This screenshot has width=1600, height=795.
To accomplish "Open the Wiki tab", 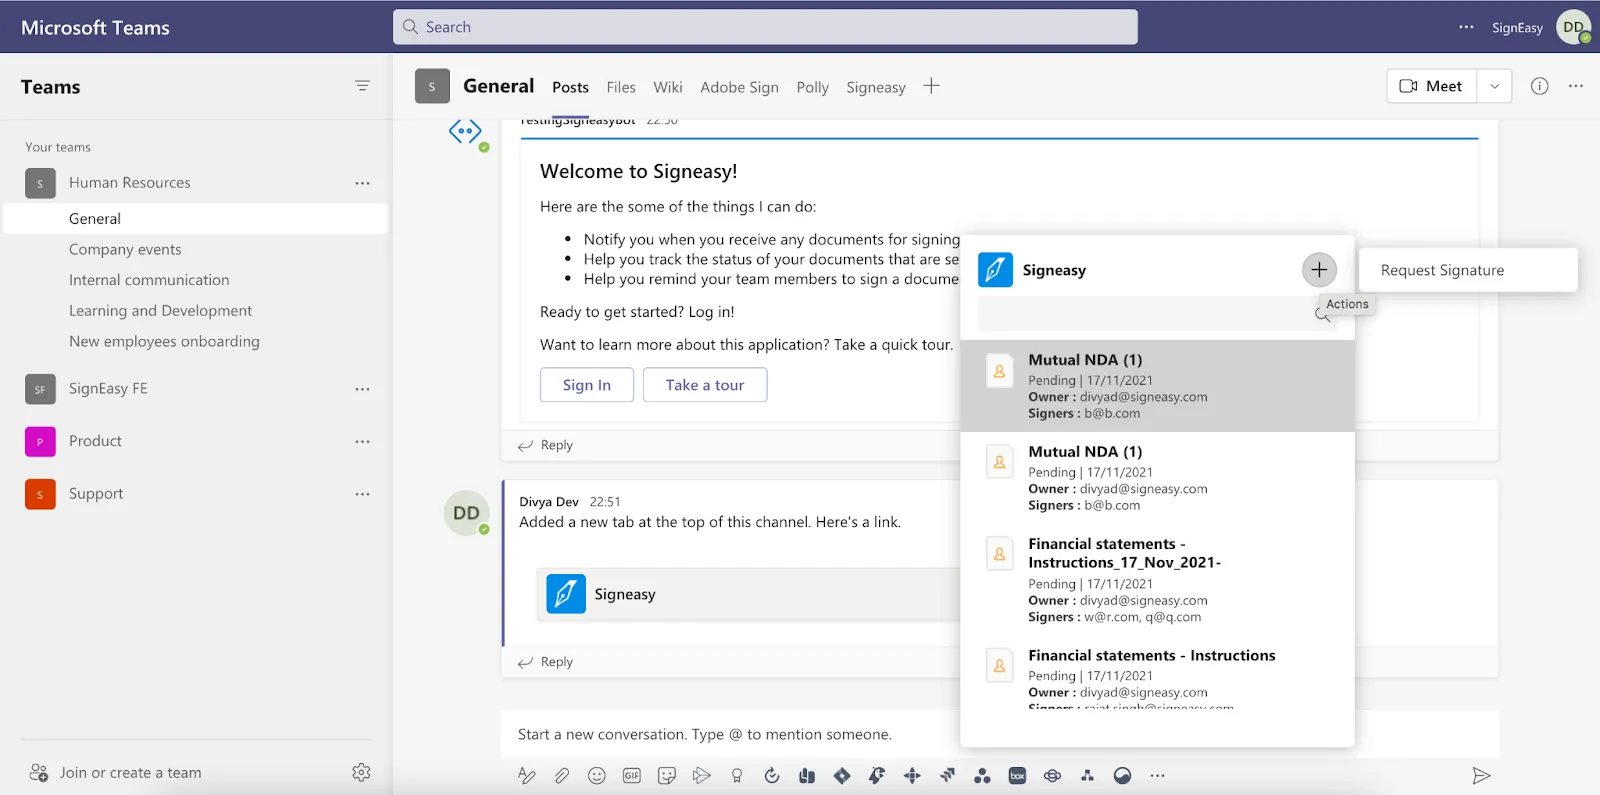I will pyautogui.click(x=668, y=87).
